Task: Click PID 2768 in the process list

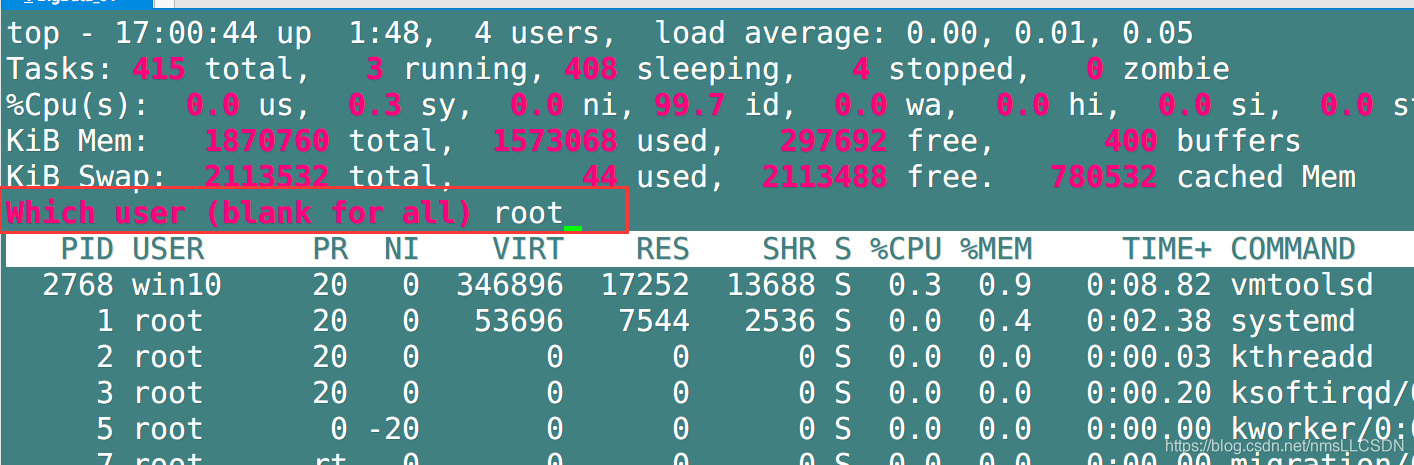Action: click(x=78, y=285)
